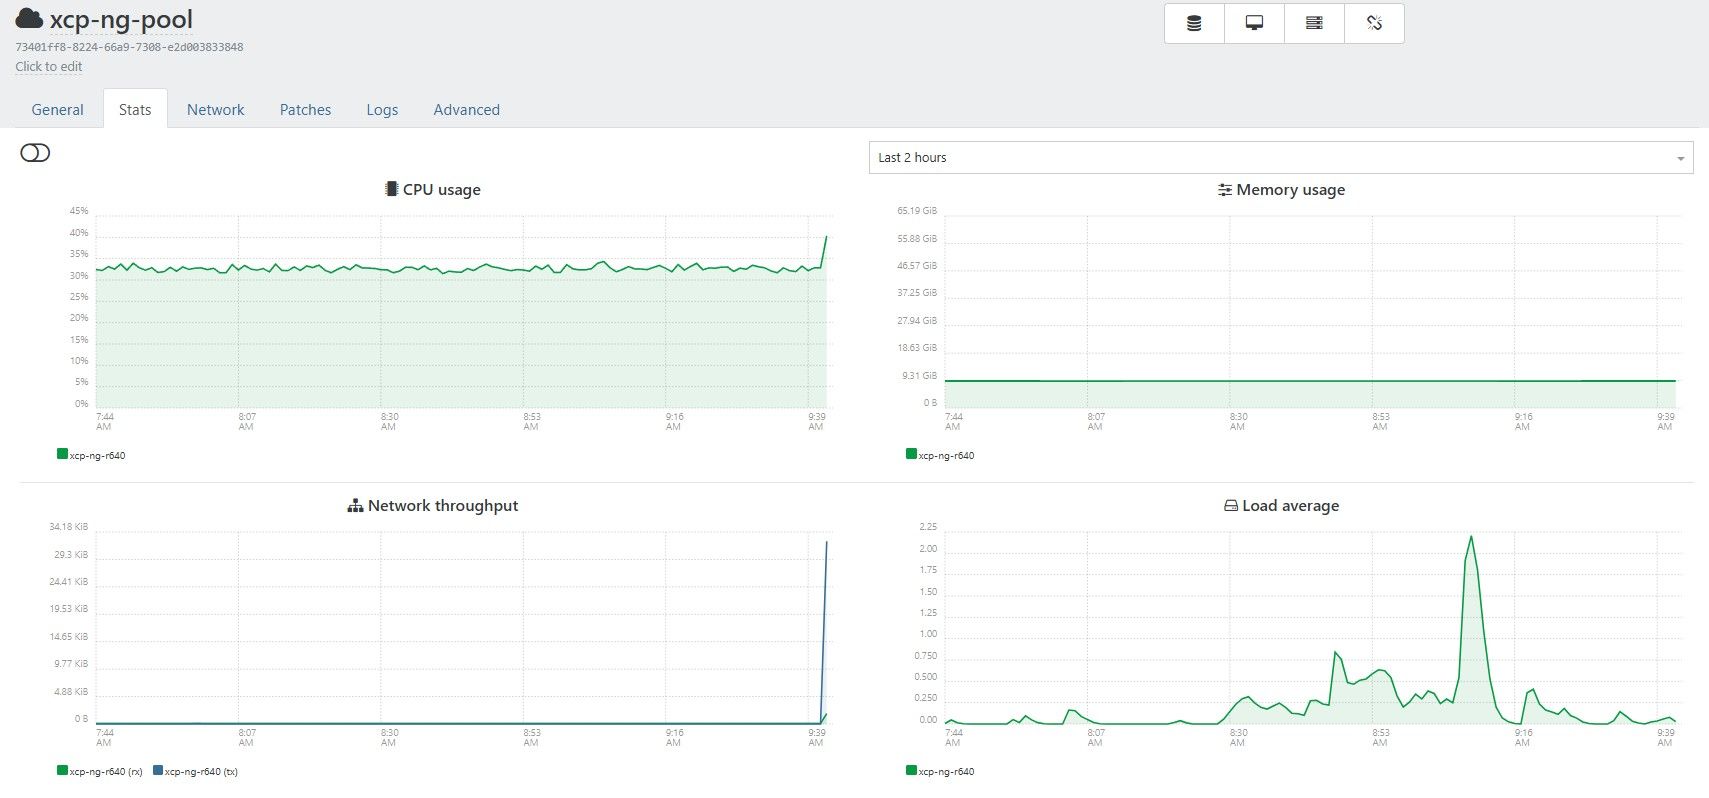Click the broken link (disconnect) icon button
Image resolution: width=1709 pixels, height=798 pixels.
1374,23
